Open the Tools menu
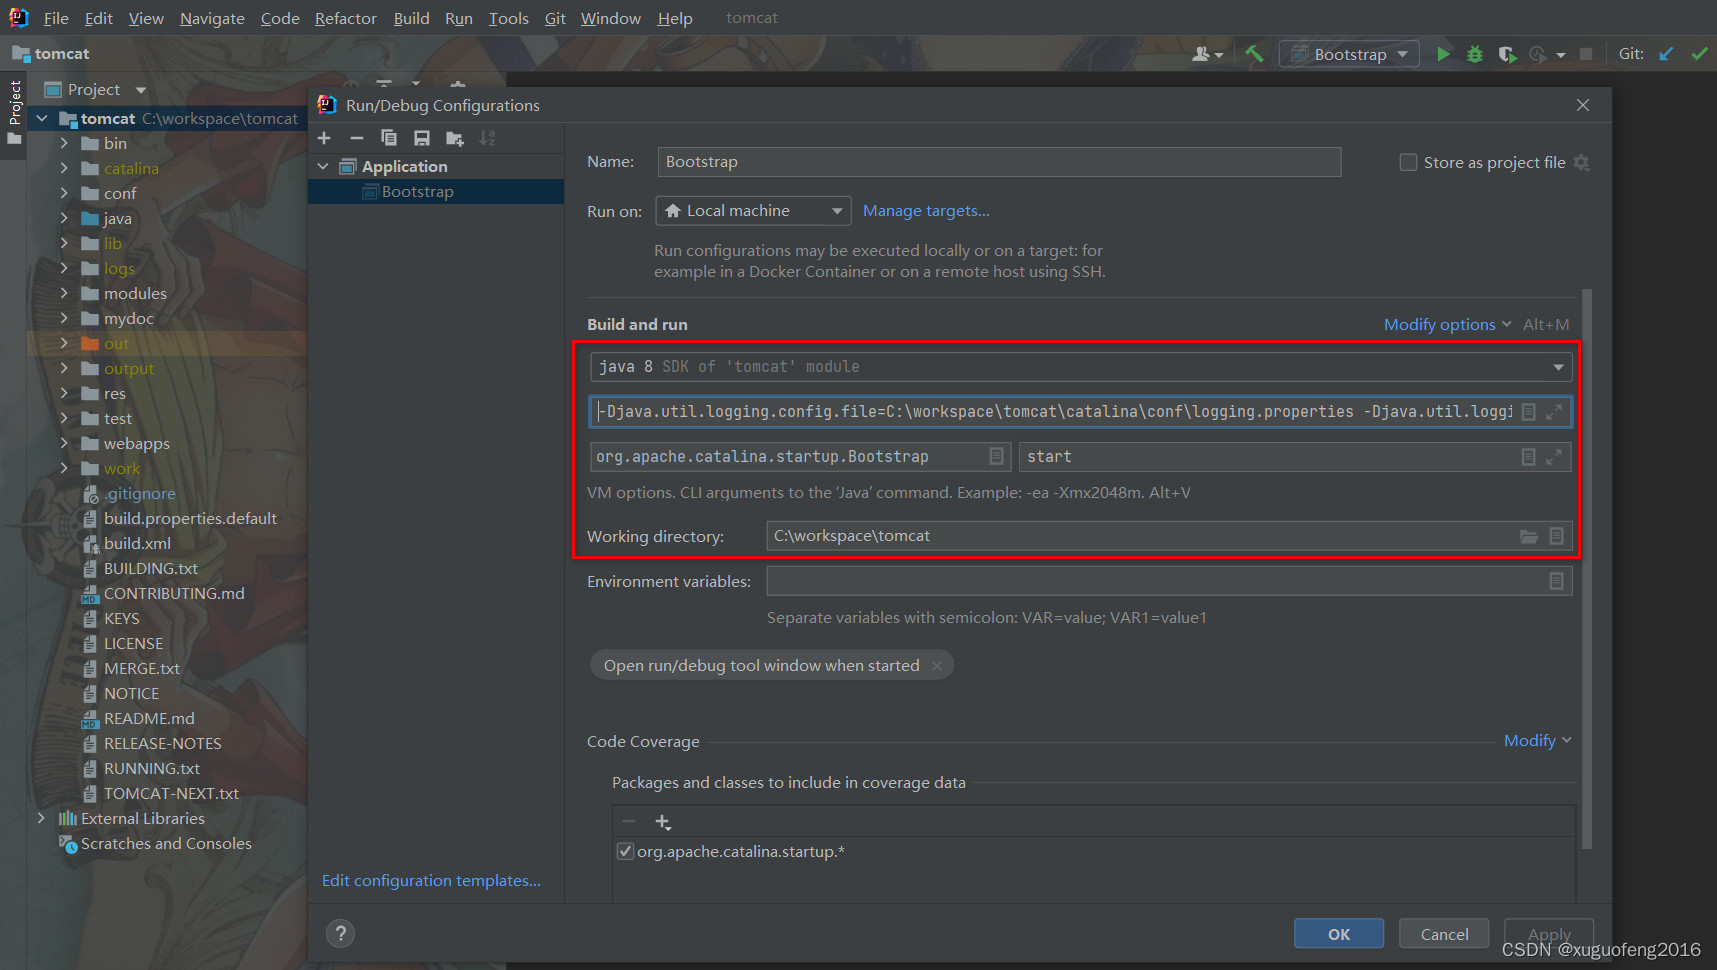This screenshot has height=970, width=1717. 508,18
